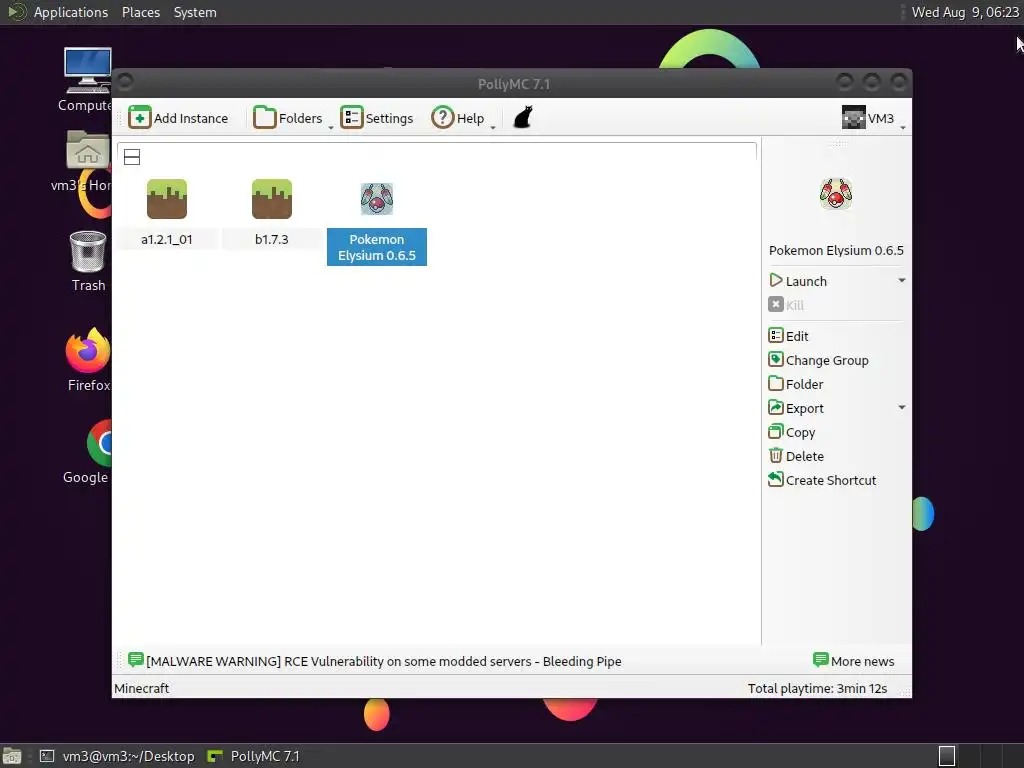Screen dimensions: 1024x768
Task: Click Change Group in side panel
Action: click(819, 360)
